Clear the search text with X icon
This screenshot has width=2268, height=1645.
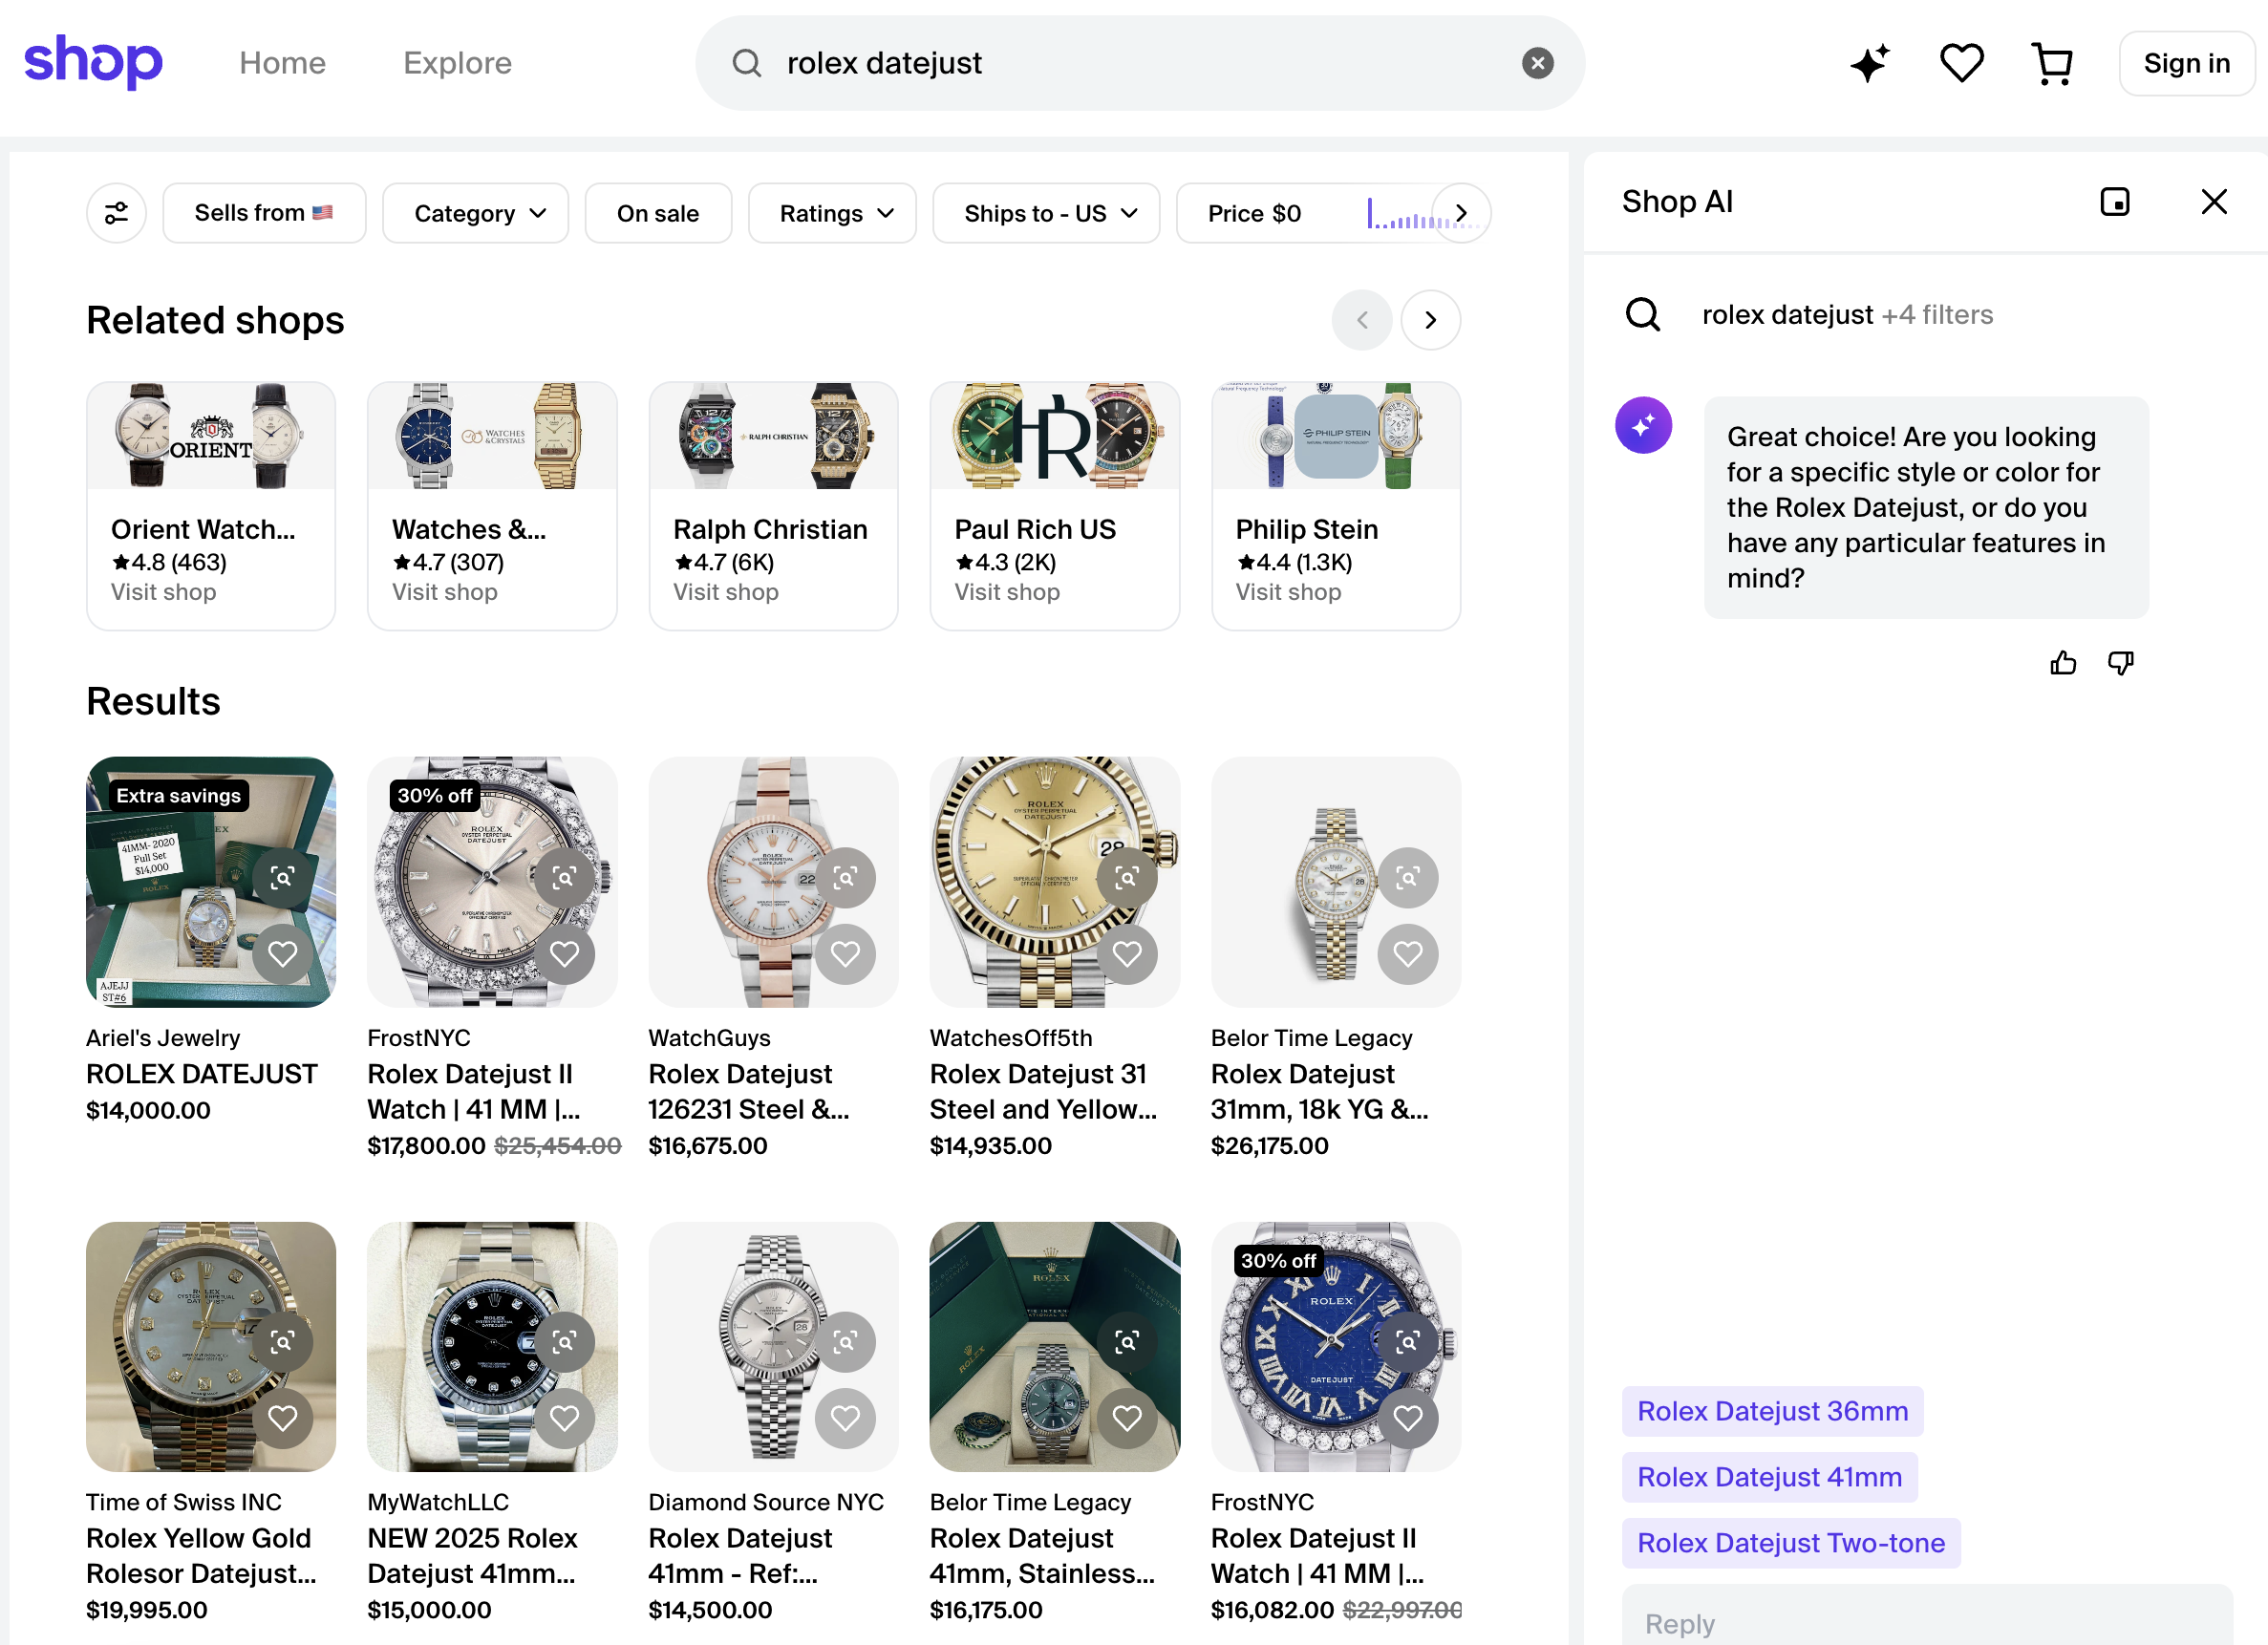point(1537,63)
